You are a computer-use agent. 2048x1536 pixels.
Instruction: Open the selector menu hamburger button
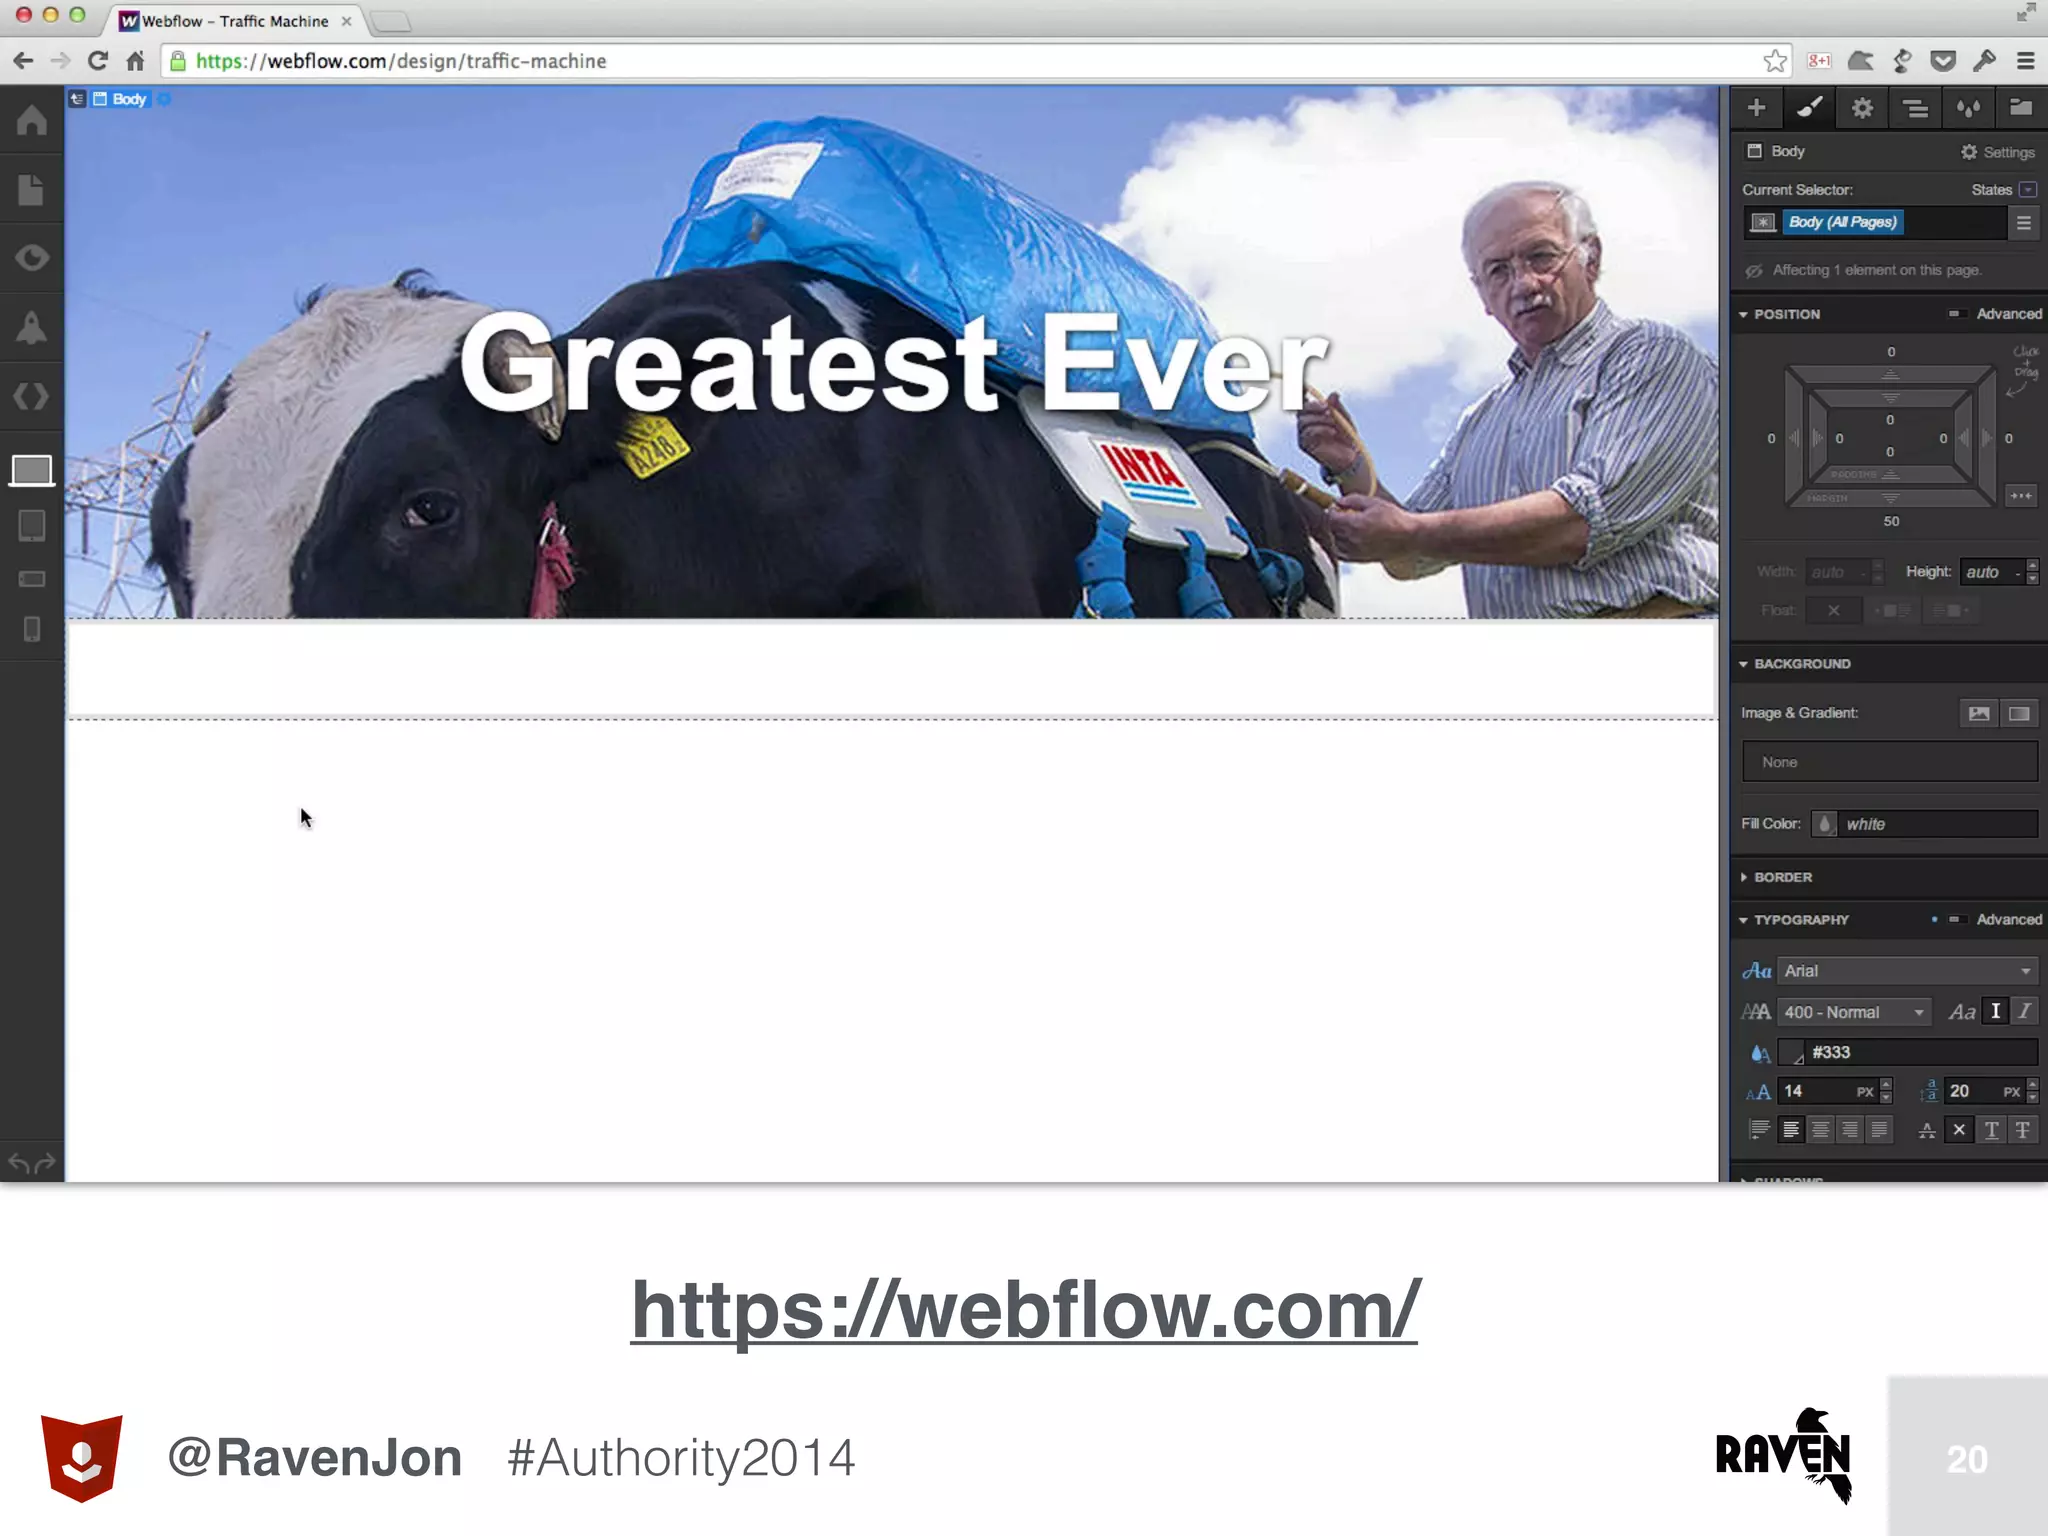coord(2024,223)
